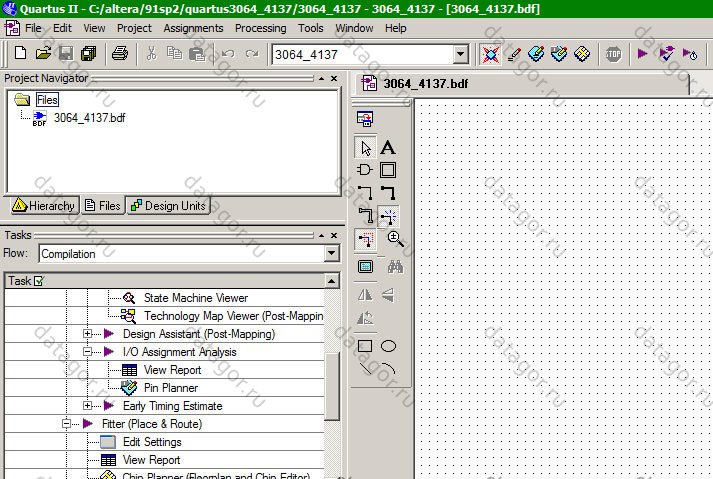Open the Flow Compilation dropdown

(x=332, y=253)
